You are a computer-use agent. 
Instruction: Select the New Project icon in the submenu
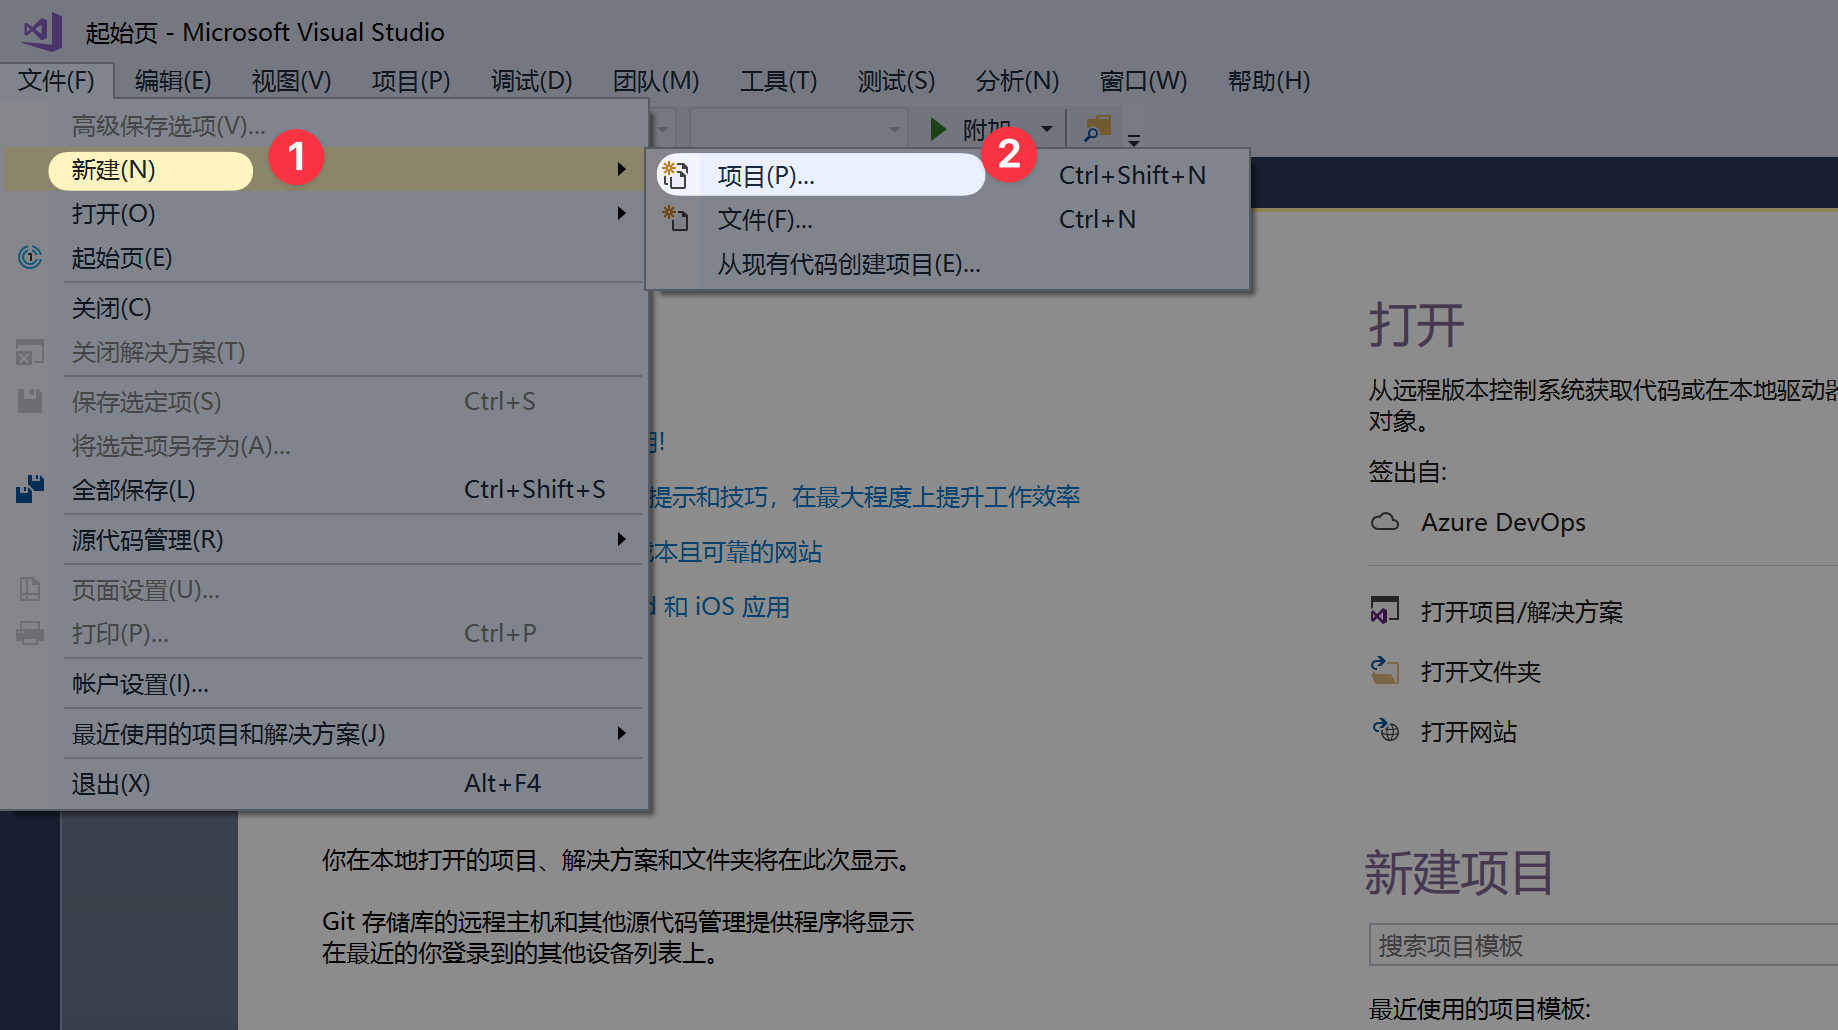pos(676,174)
